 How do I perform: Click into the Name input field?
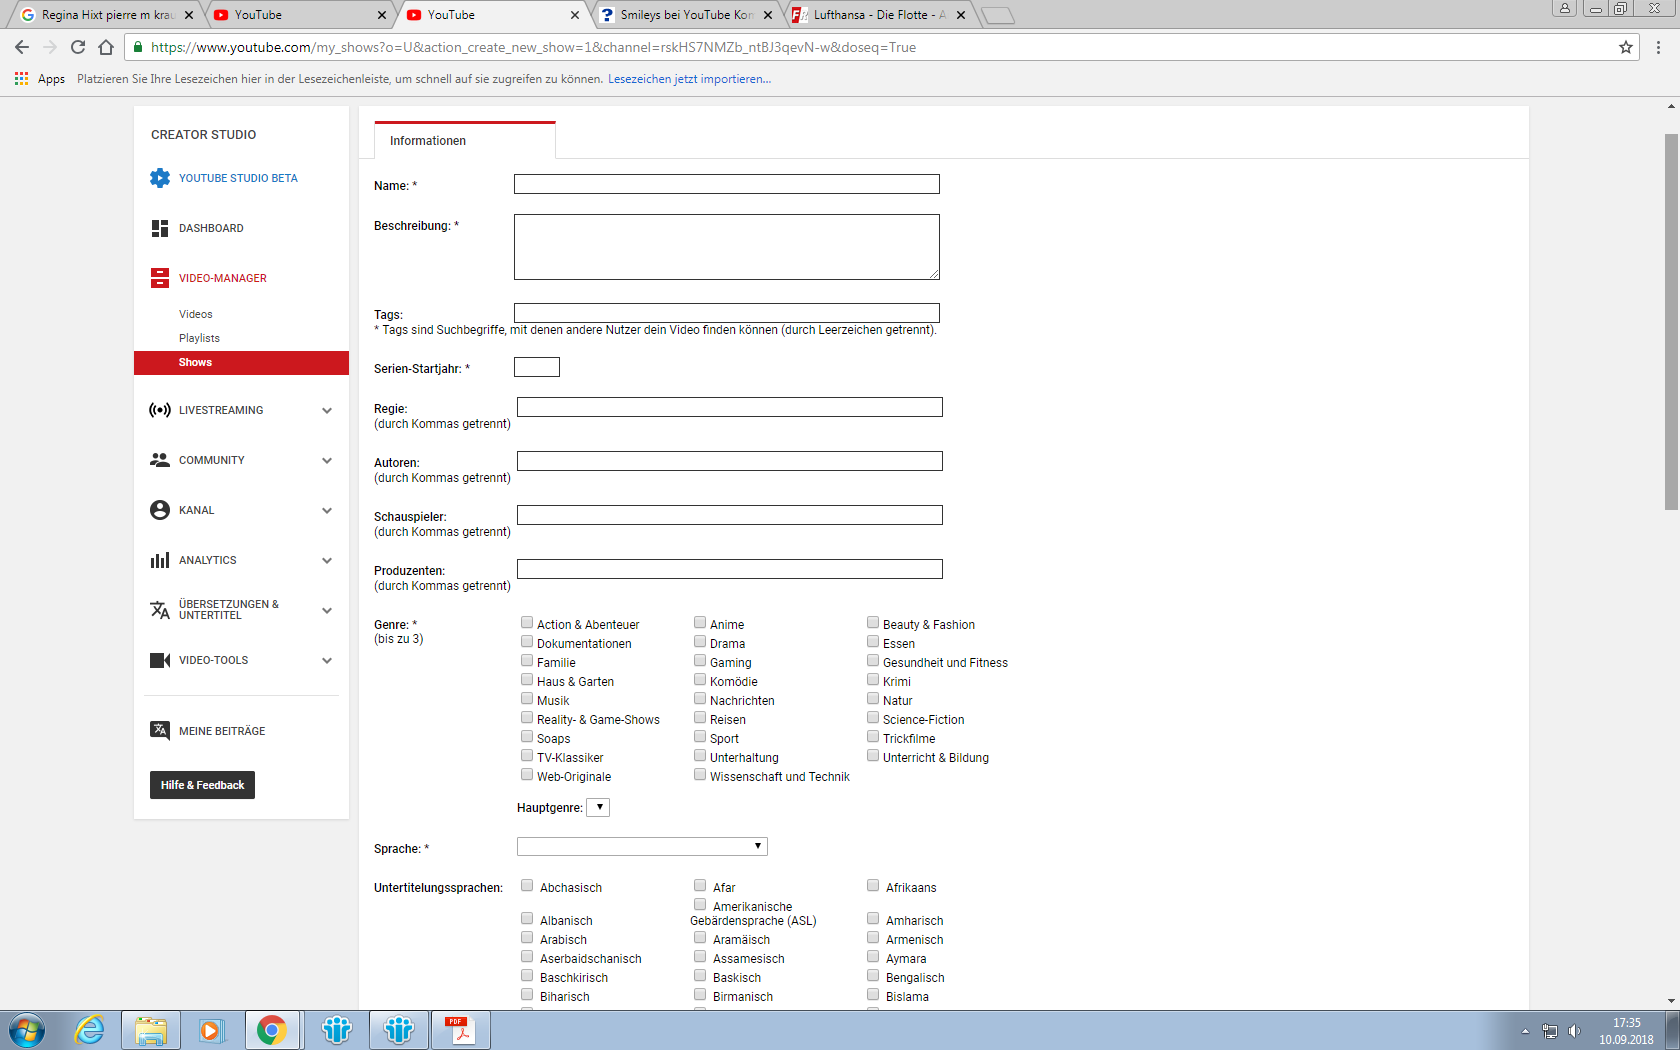726,184
